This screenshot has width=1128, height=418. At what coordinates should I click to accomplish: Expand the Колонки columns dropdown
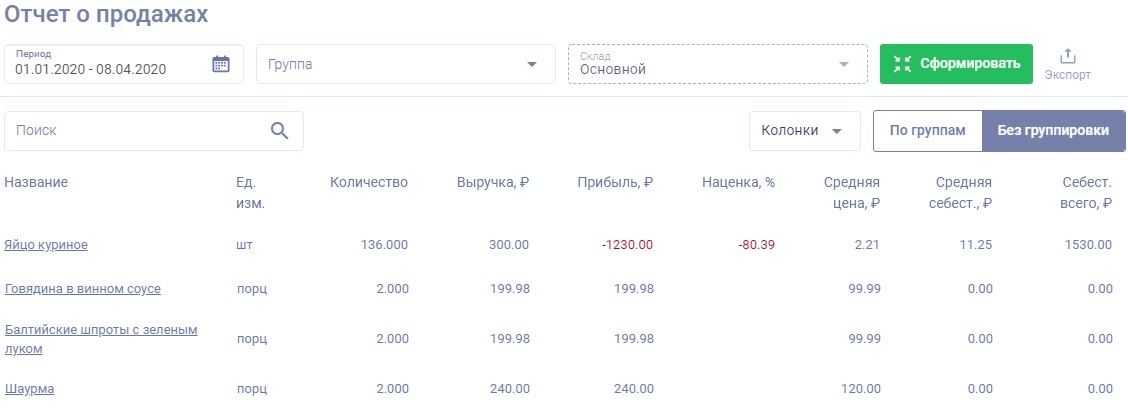tap(804, 131)
